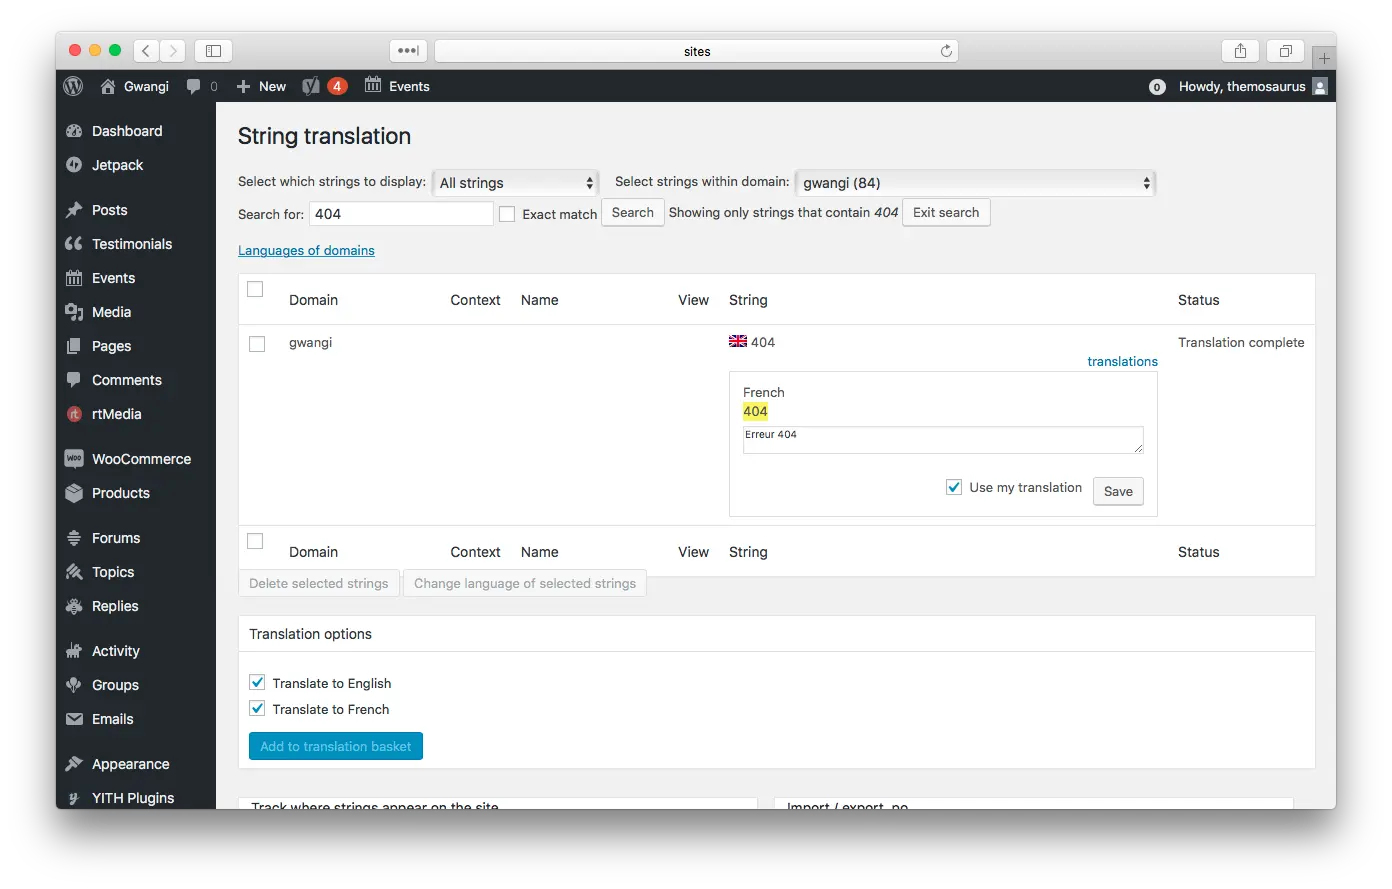This screenshot has width=1392, height=889.
Task: Open a new tab with plus button
Action: (x=1324, y=58)
